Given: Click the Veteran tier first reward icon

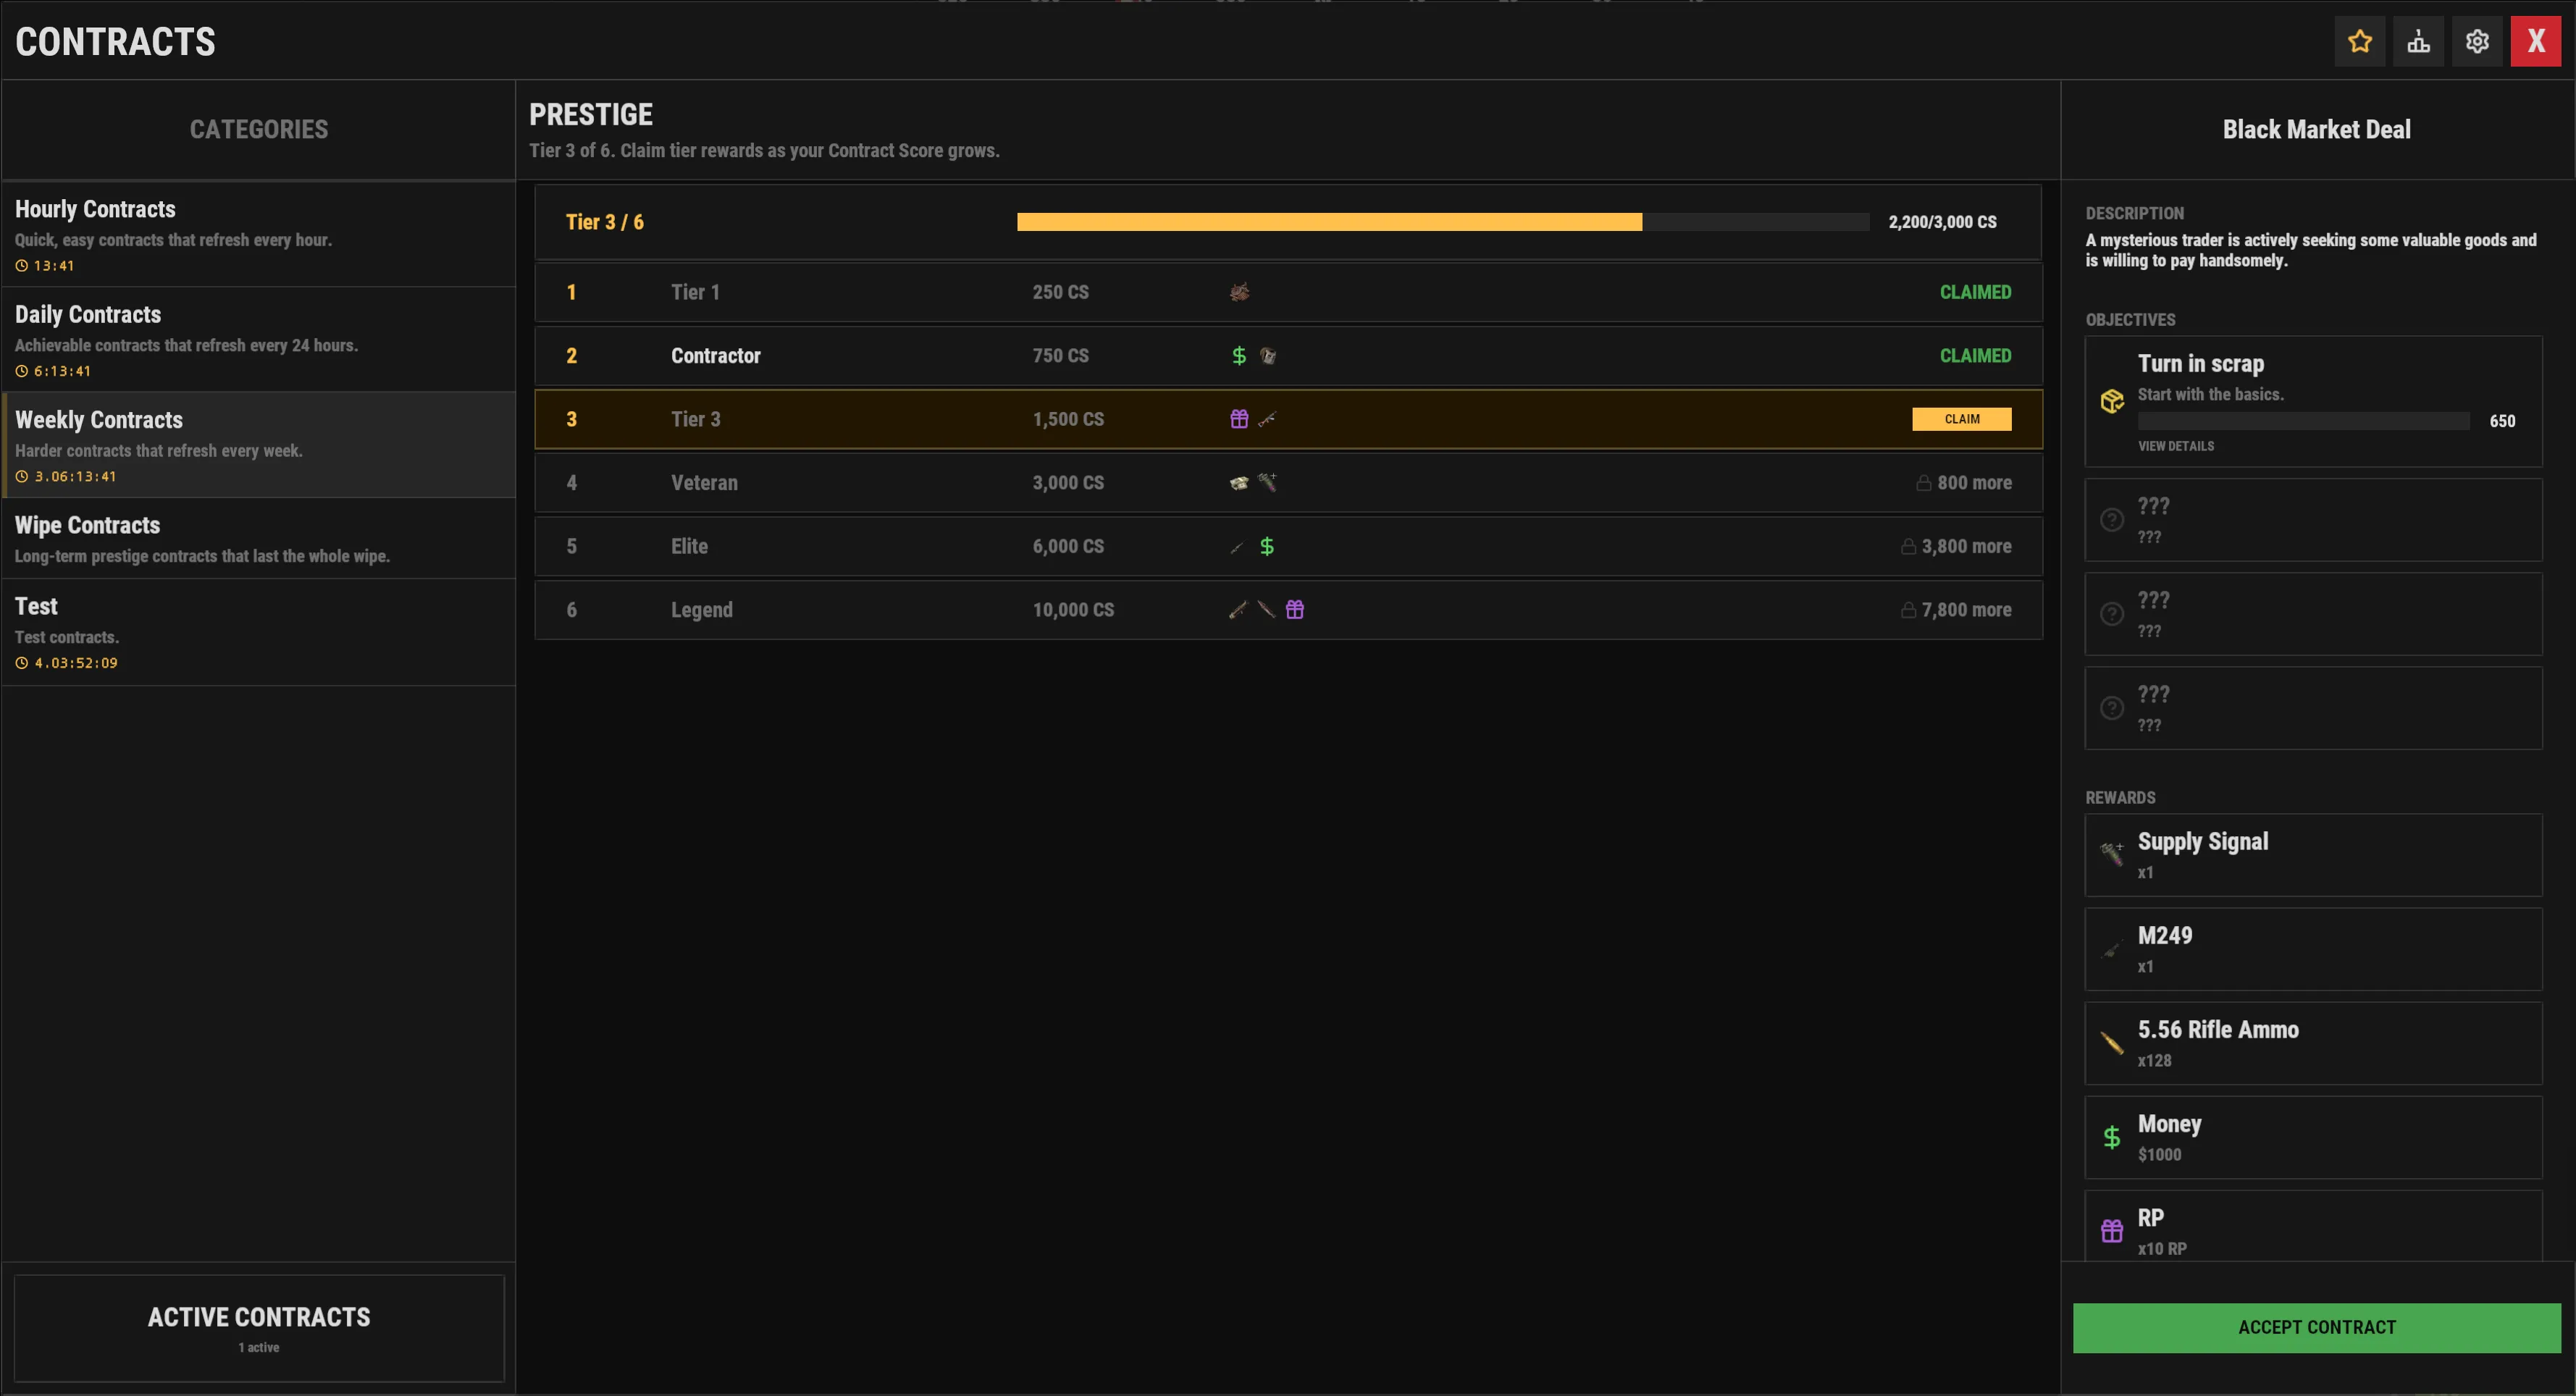Looking at the screenshot, I should [x=1239, y=483].
